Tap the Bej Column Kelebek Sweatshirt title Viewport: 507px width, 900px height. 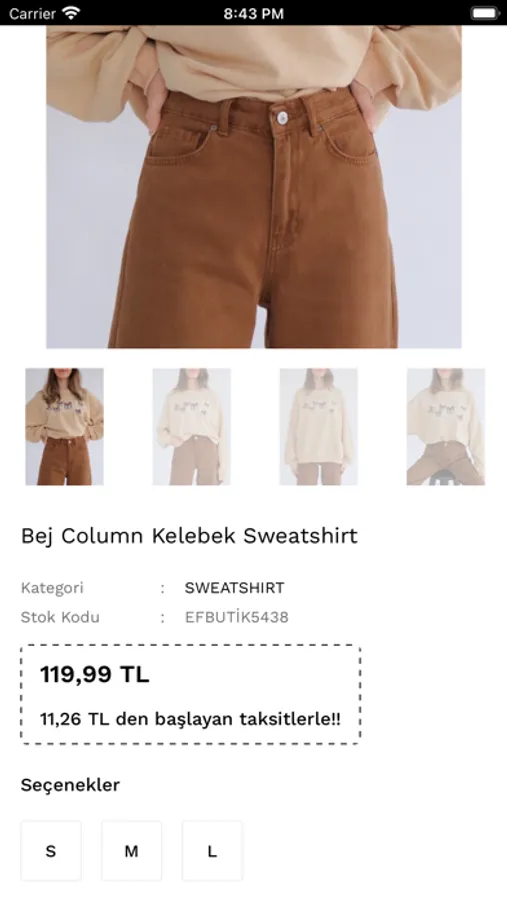tap(189, 536)
